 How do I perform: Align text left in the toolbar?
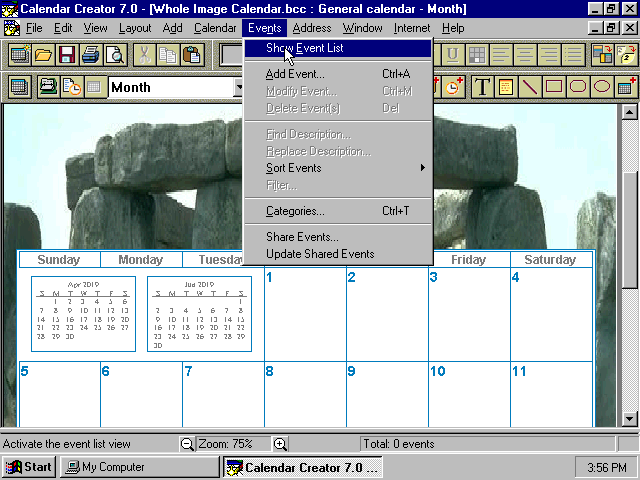point(501,54)
